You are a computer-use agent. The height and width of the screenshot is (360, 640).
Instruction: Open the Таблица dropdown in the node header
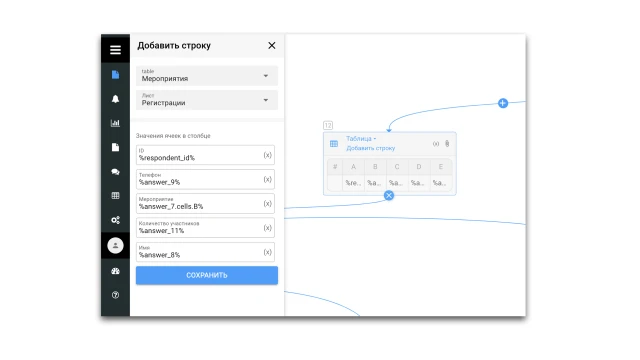361,139
